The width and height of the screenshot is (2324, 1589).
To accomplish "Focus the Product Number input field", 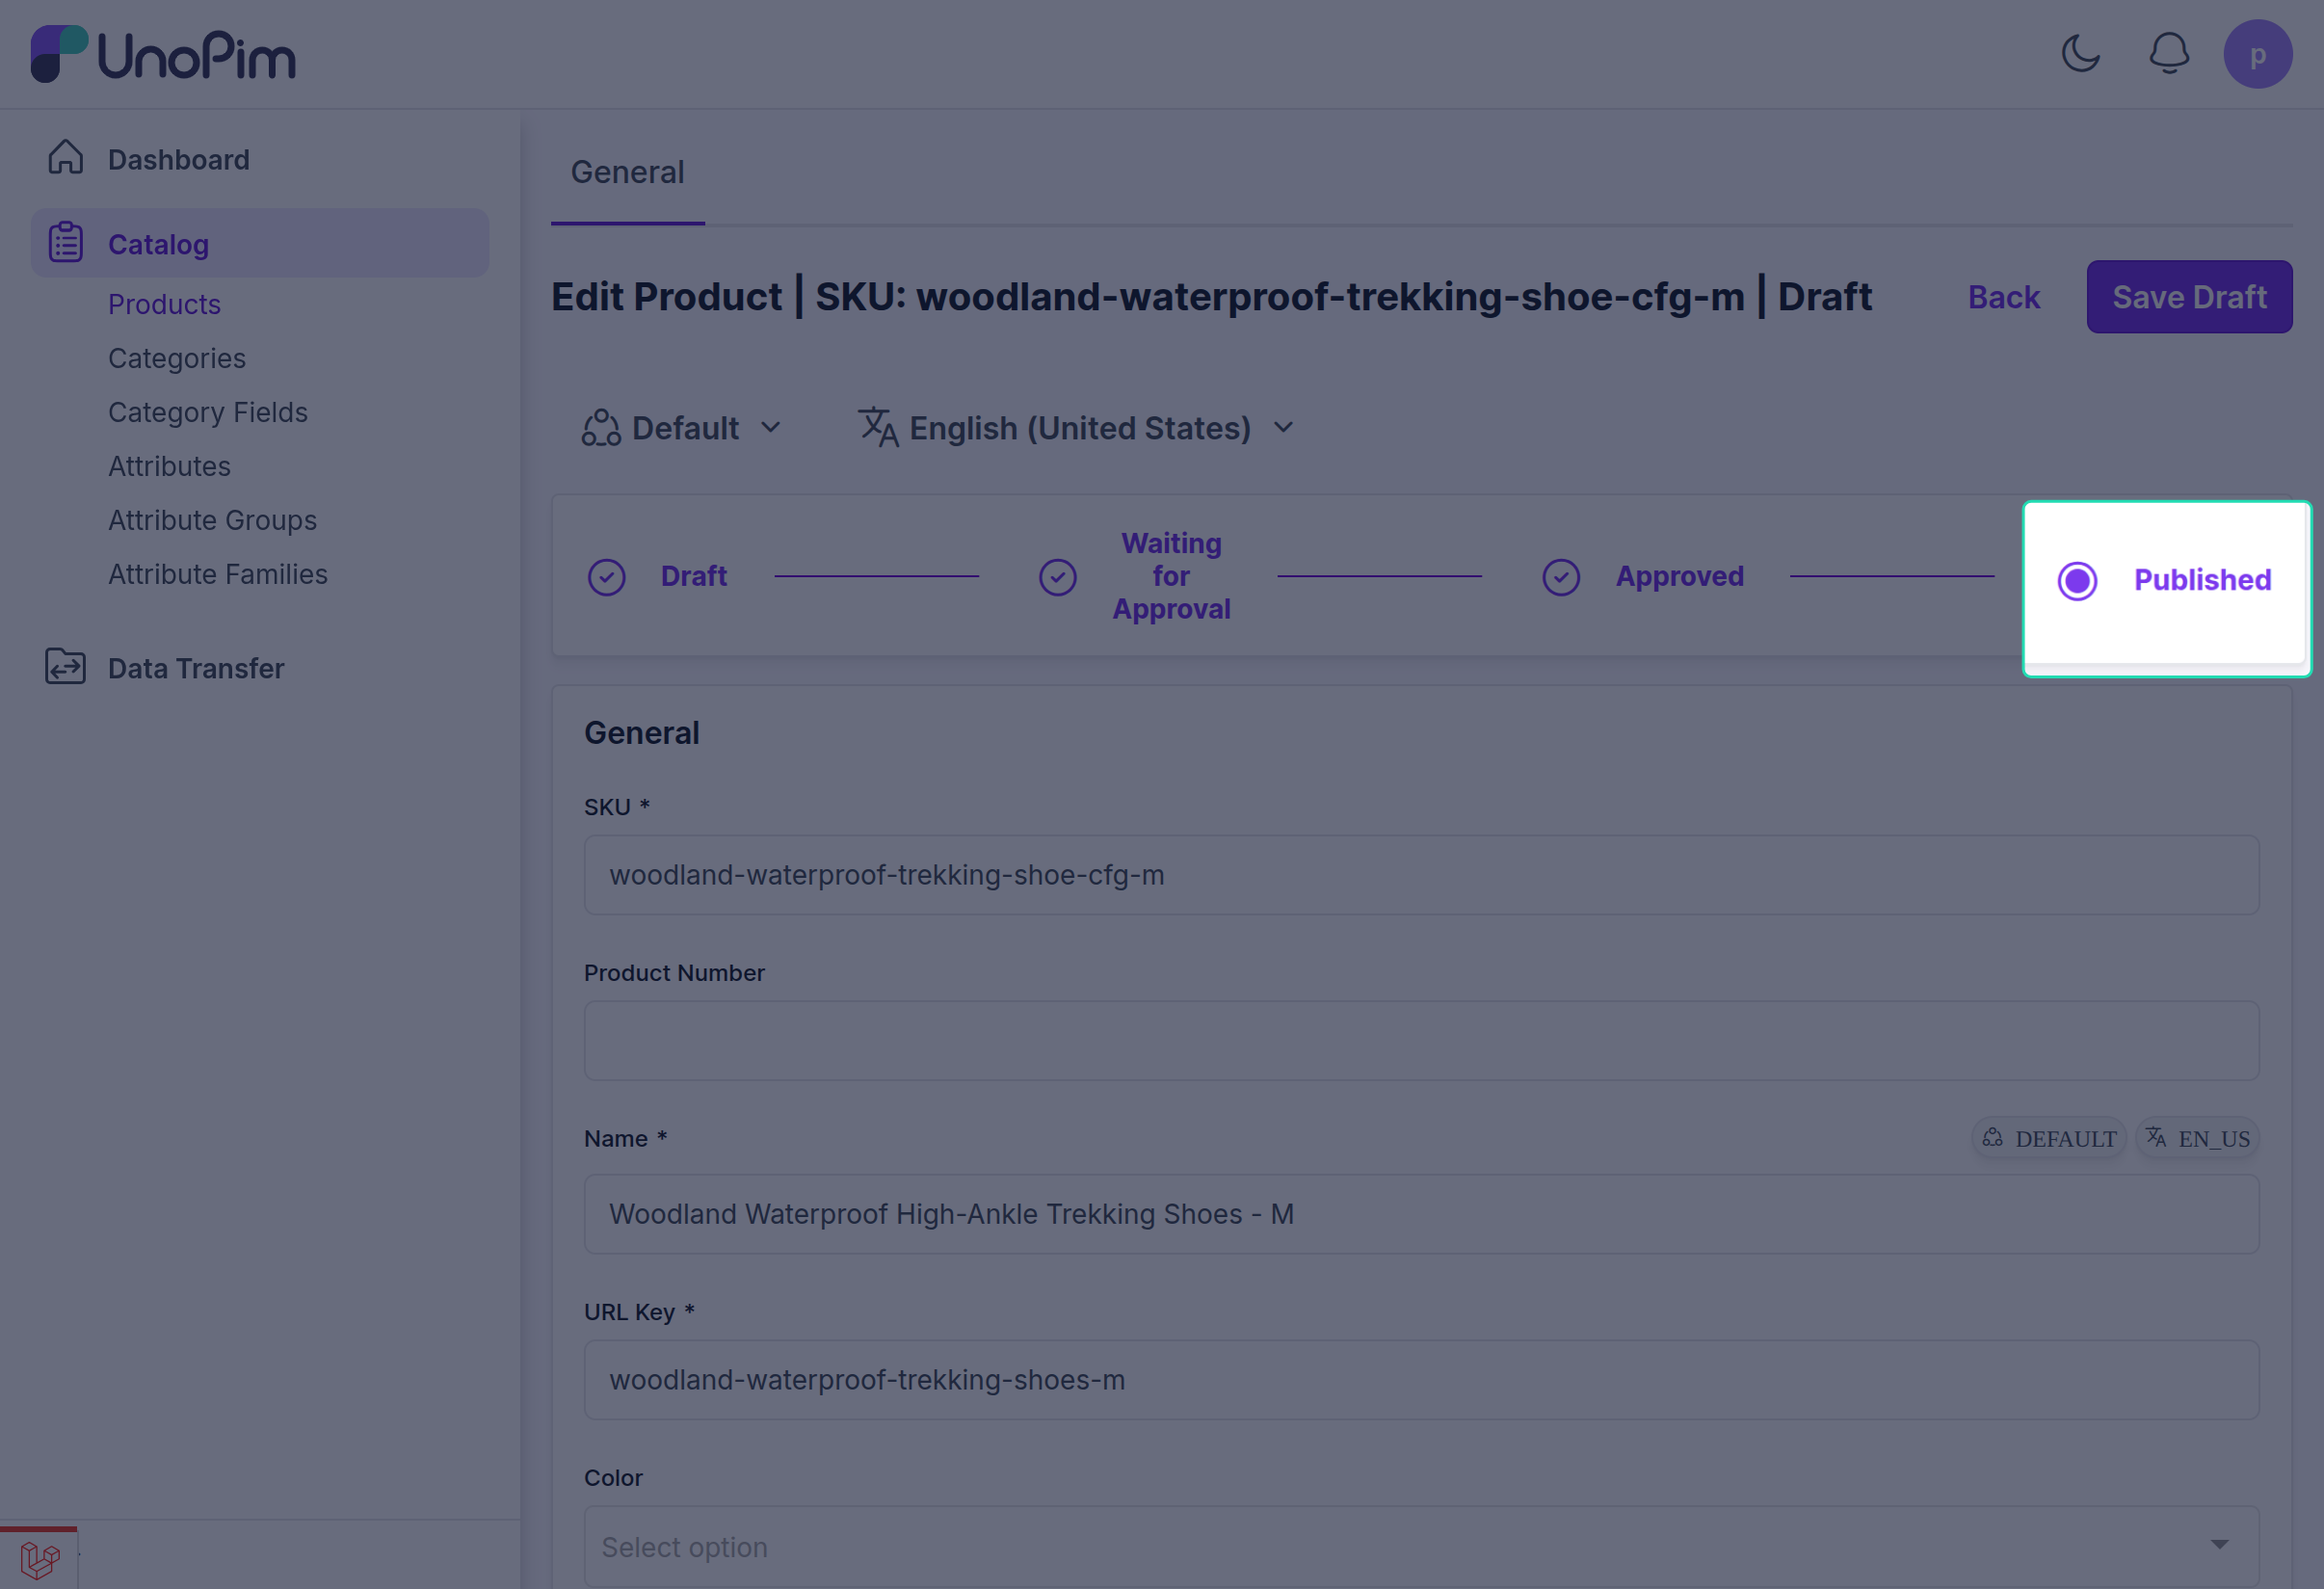I will point(1421,1041).
